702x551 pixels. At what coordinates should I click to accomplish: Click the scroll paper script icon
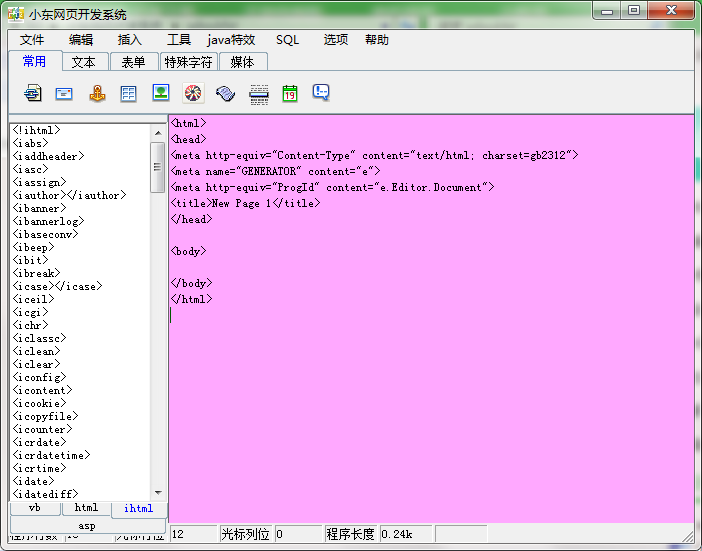click(x=225, y=94)
